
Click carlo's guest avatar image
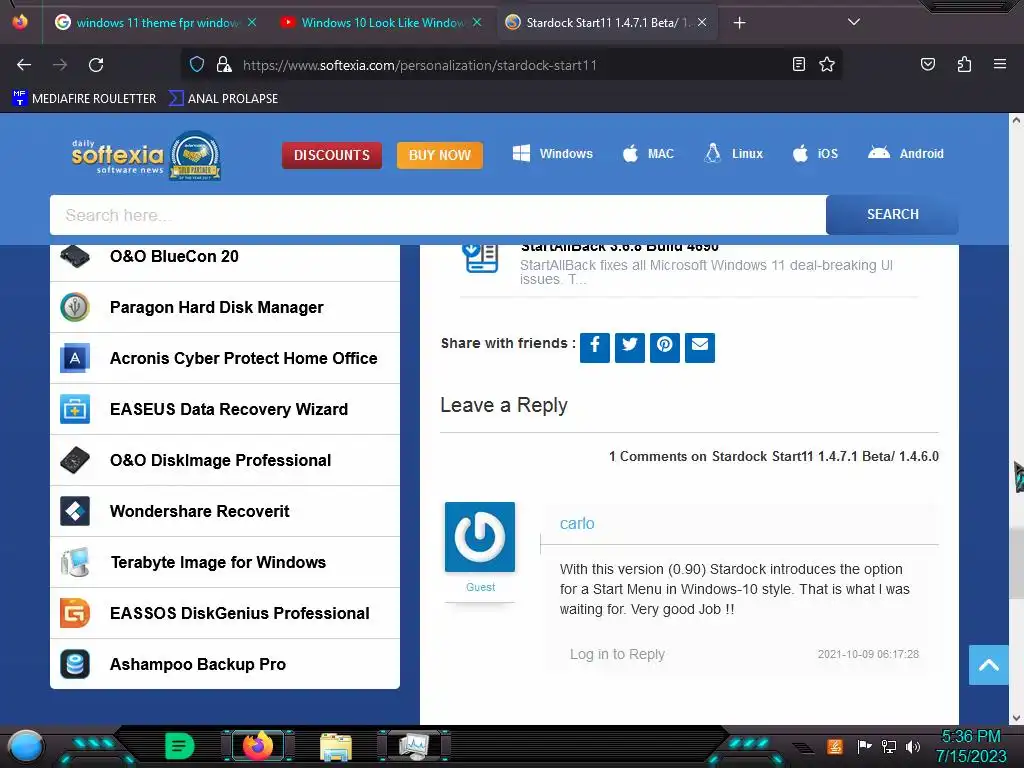coord(480,537)
